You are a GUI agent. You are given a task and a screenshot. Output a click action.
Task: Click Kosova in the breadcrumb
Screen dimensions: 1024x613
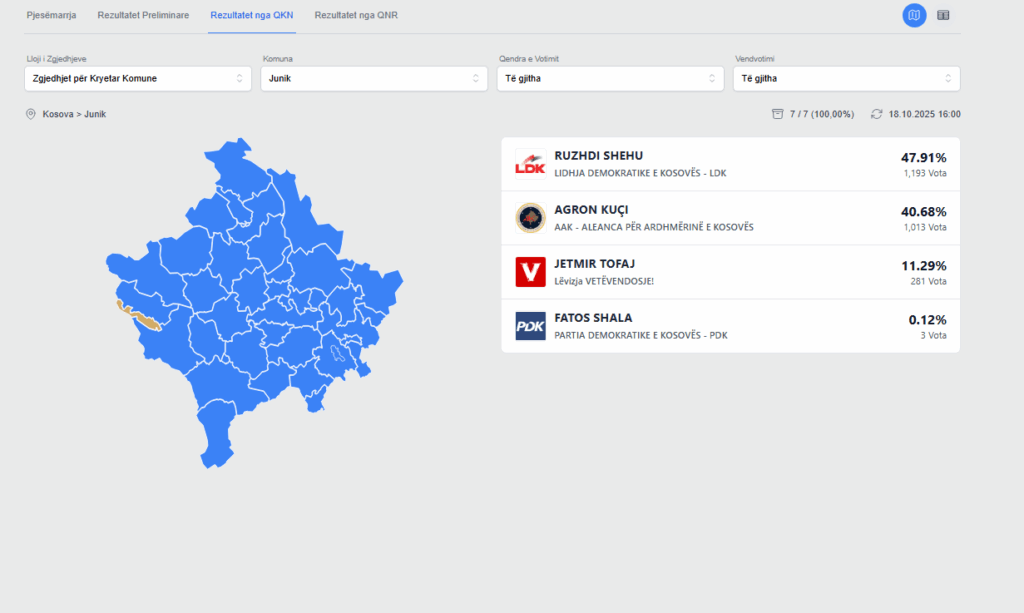tap(57, 114)
